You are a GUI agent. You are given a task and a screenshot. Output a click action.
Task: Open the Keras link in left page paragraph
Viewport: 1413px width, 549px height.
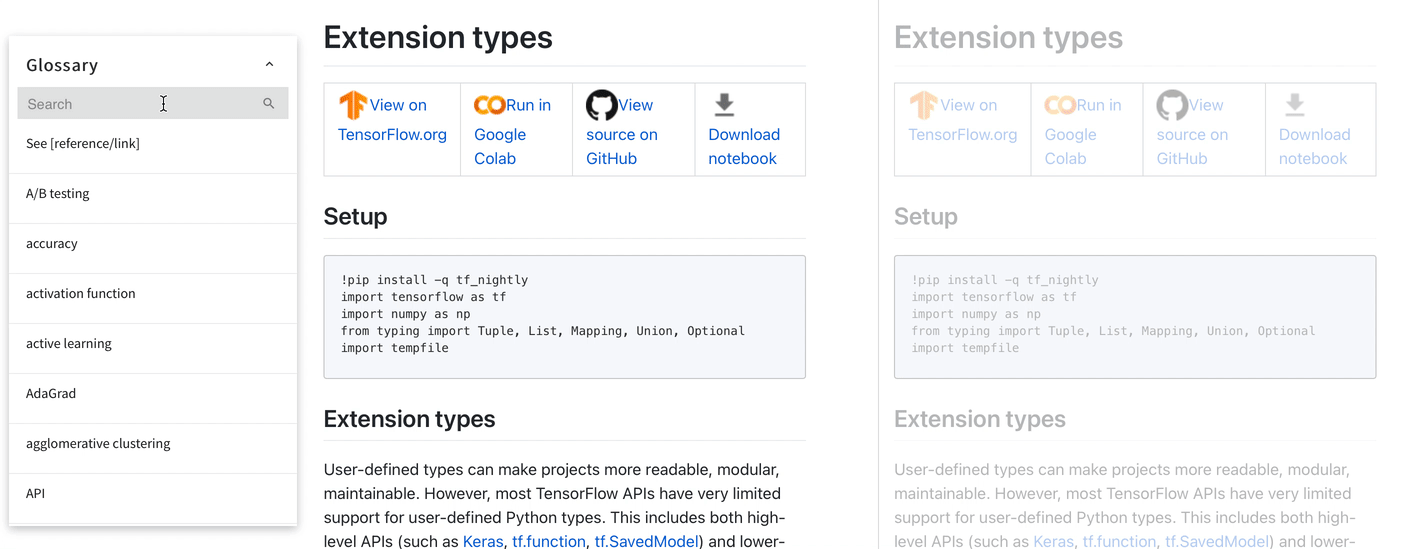[483, 541]
